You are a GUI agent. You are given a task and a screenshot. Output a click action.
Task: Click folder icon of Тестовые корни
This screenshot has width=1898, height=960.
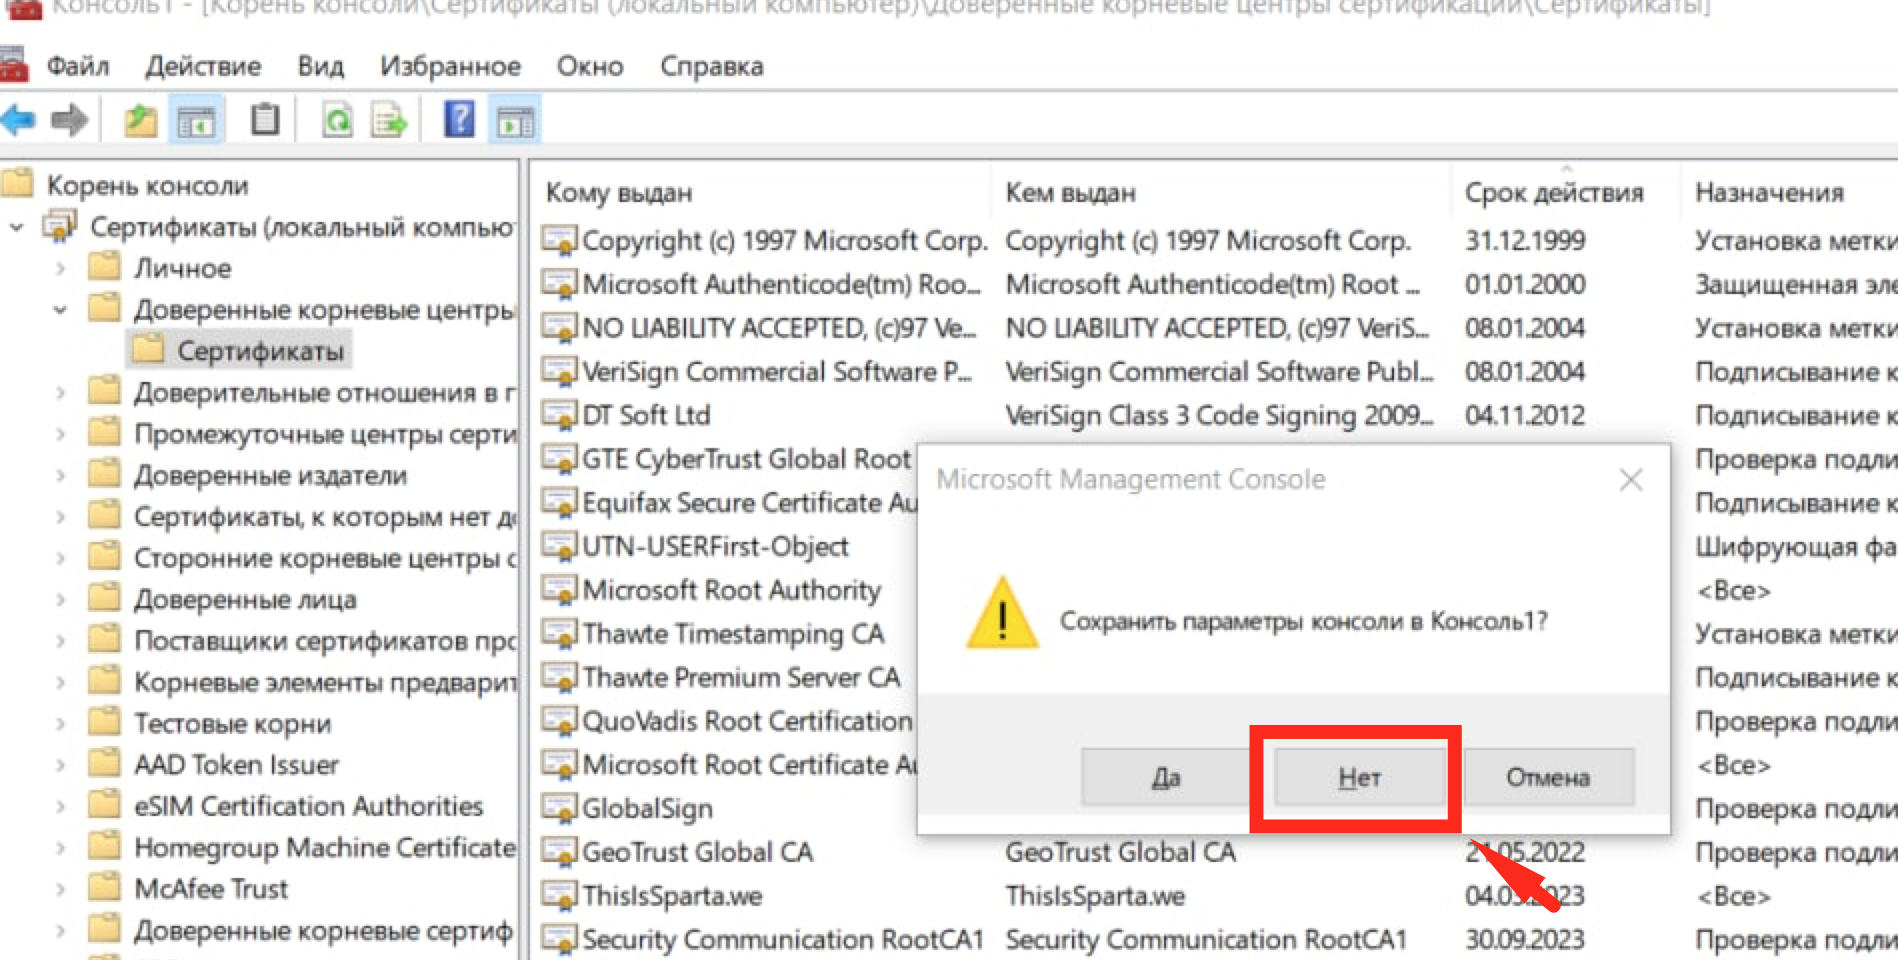click(x=104, y=722)
